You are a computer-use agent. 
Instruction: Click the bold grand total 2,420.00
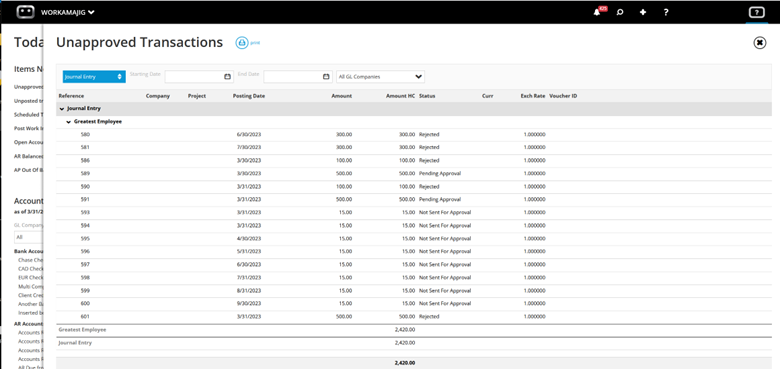click(405, 363)
